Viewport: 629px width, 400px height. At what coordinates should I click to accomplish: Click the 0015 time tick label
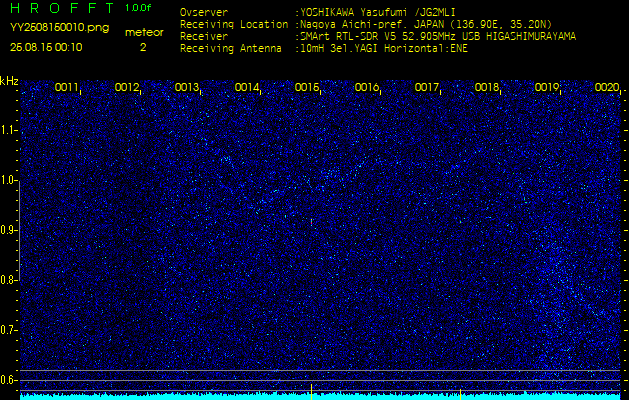[x=306, y=87]
